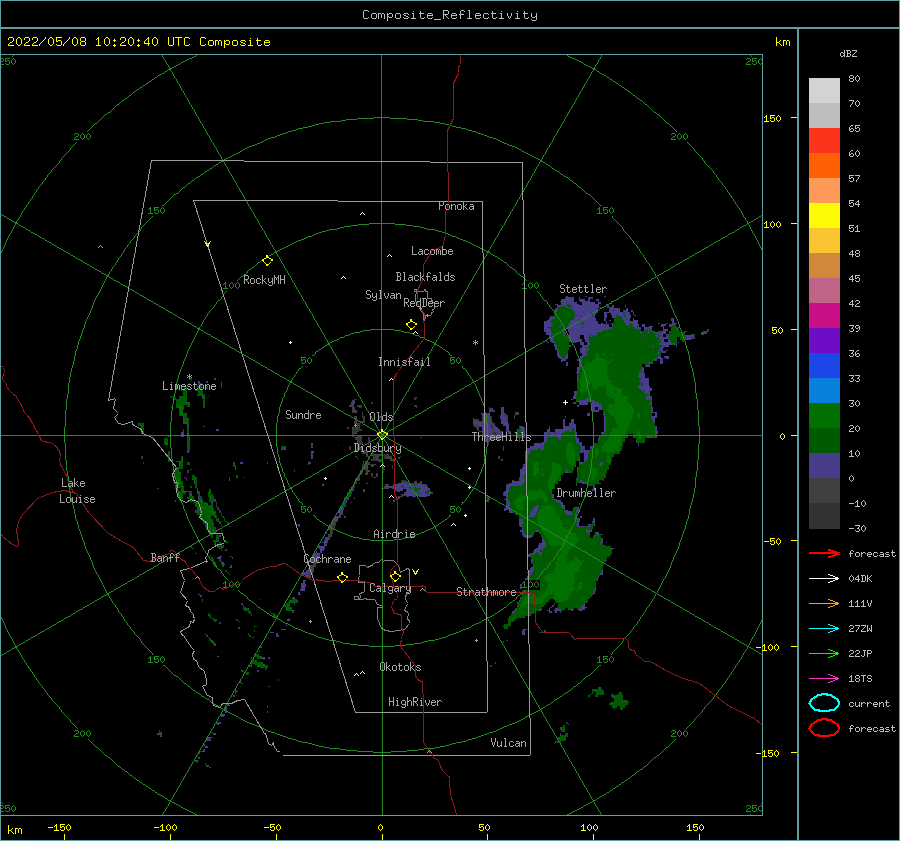Click the cyan current ellipse in legend
This screenshot has width=900, height=841.
[x=824, y=703]
